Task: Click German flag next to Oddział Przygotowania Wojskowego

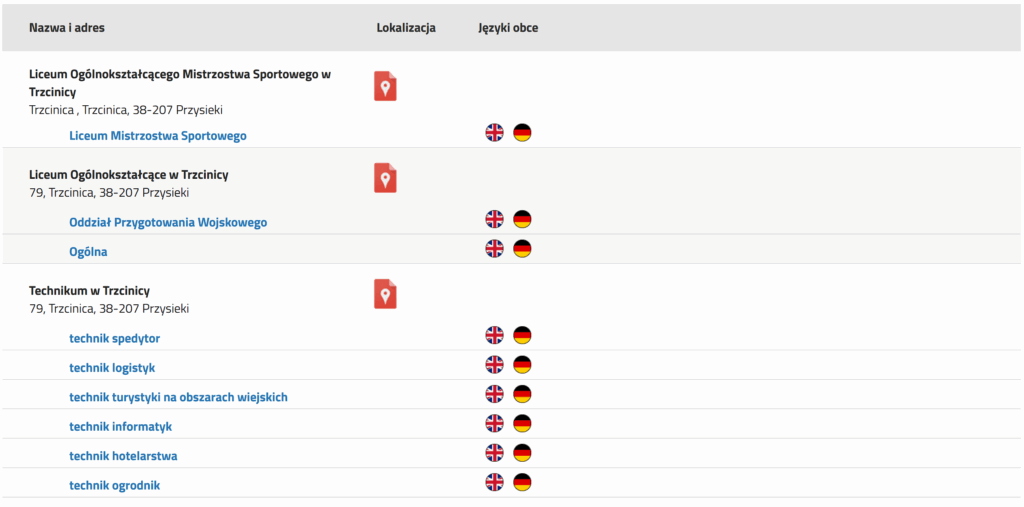Action: (522, 219)
